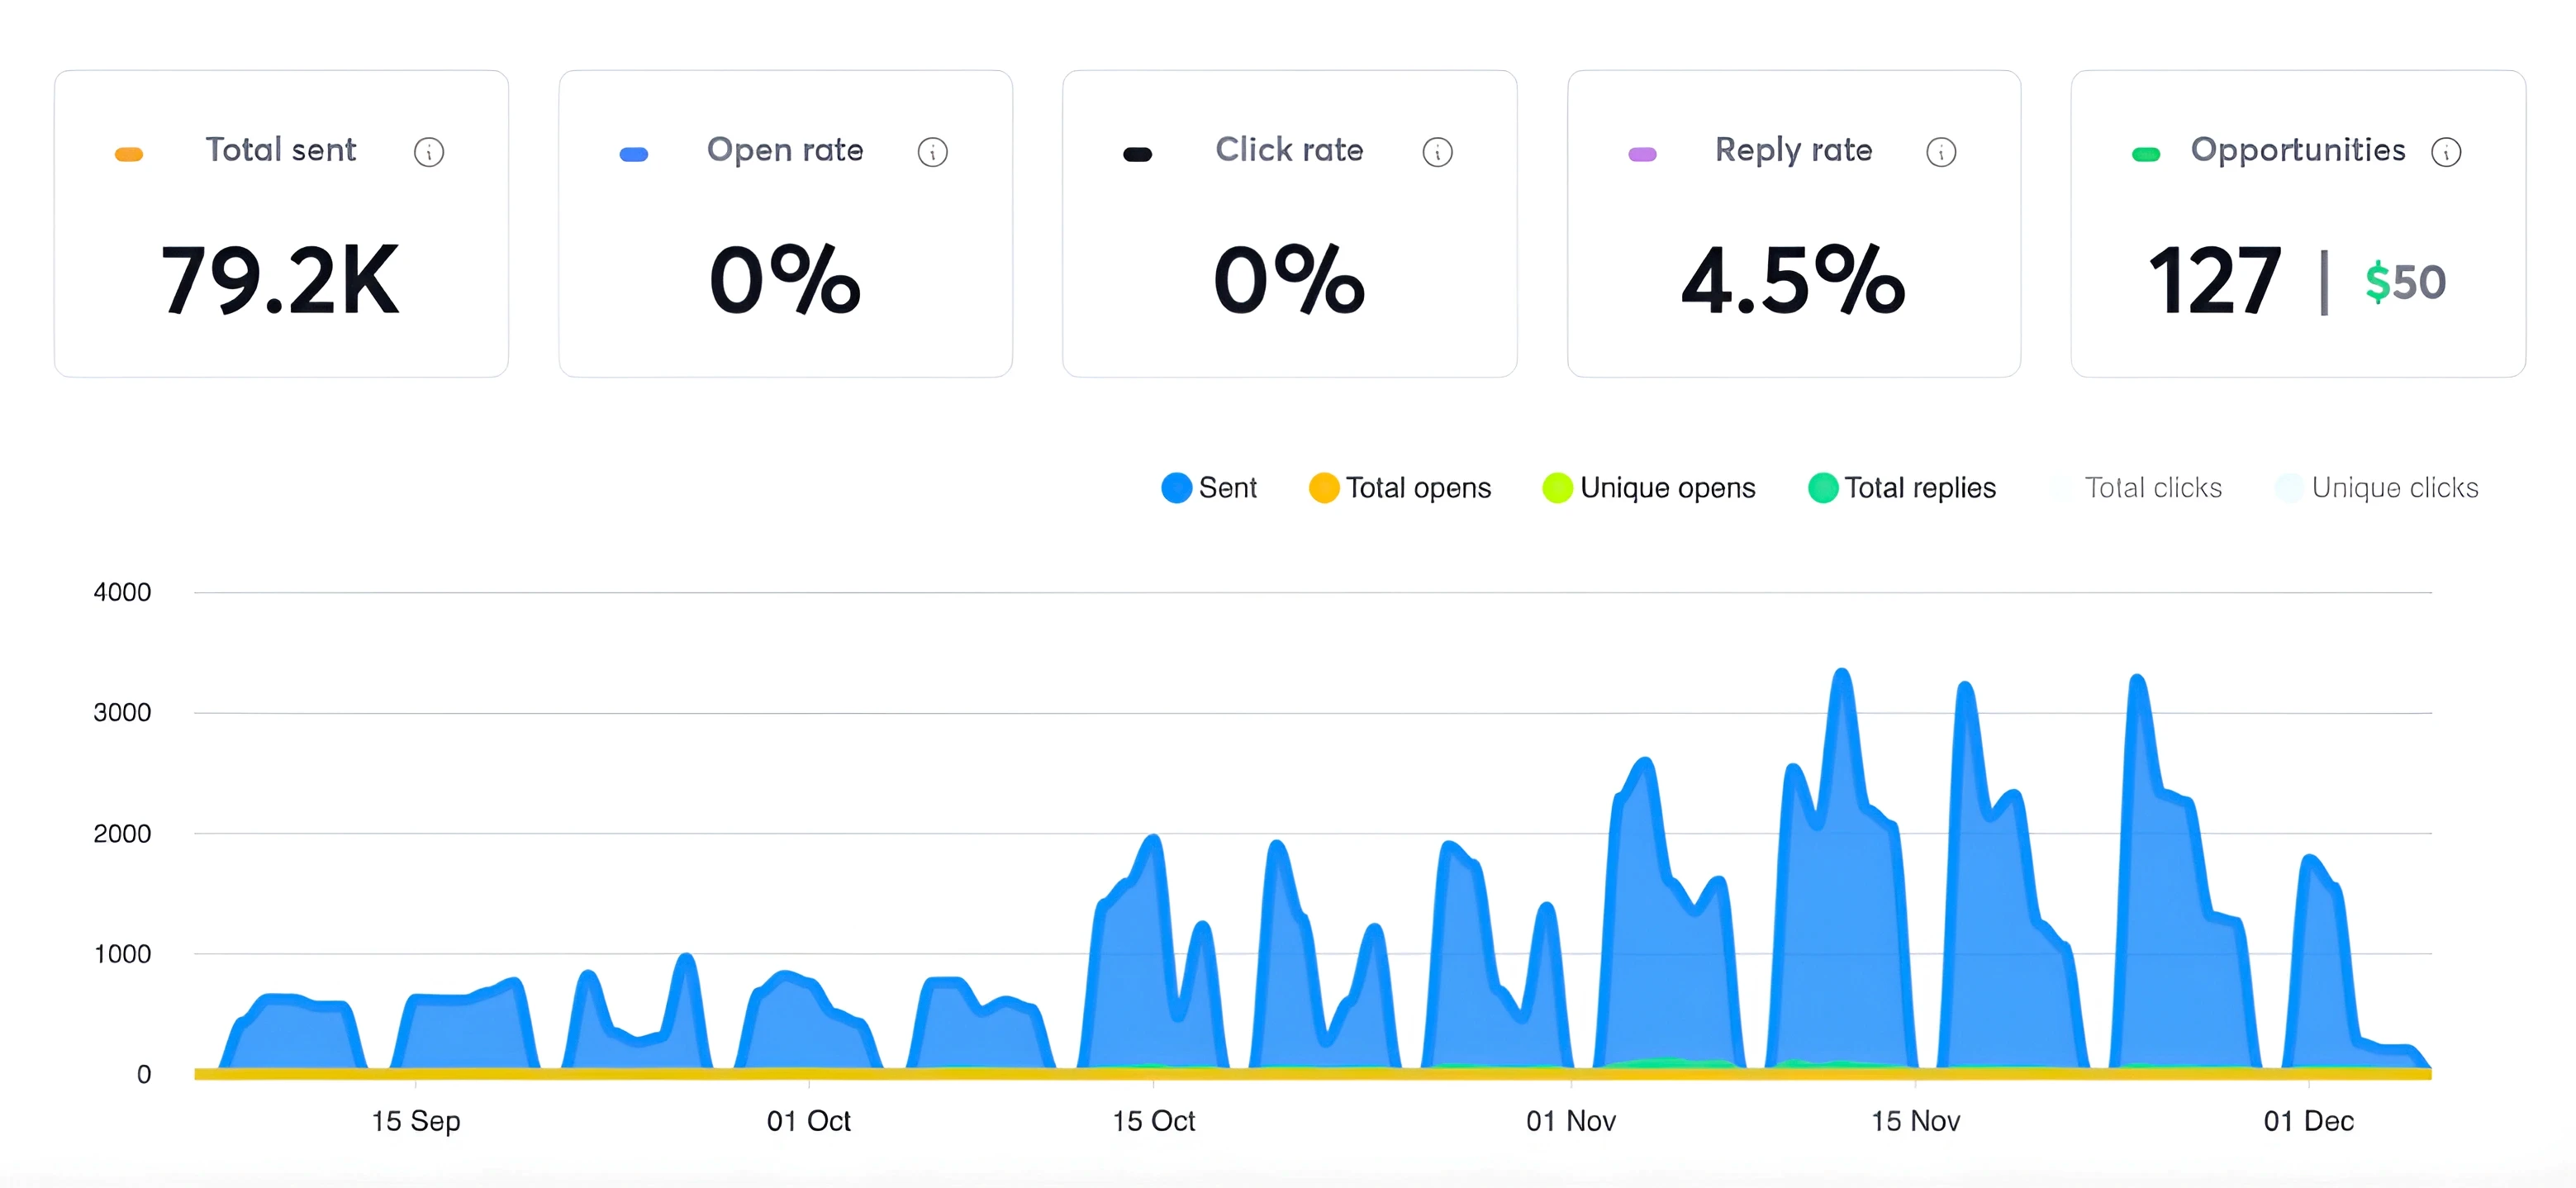This screenshot has height=1188, width=2576.
Task: Click the 15 Nov axis marker
Action: tap(1915, 1120)
